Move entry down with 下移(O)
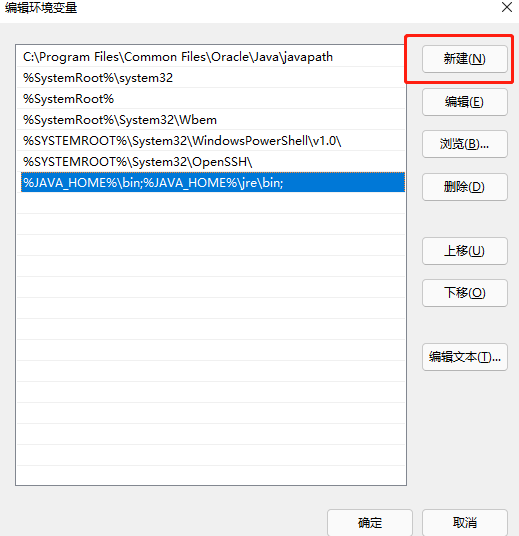This screenshot has width=519, height=536. [x=465, y=293]
